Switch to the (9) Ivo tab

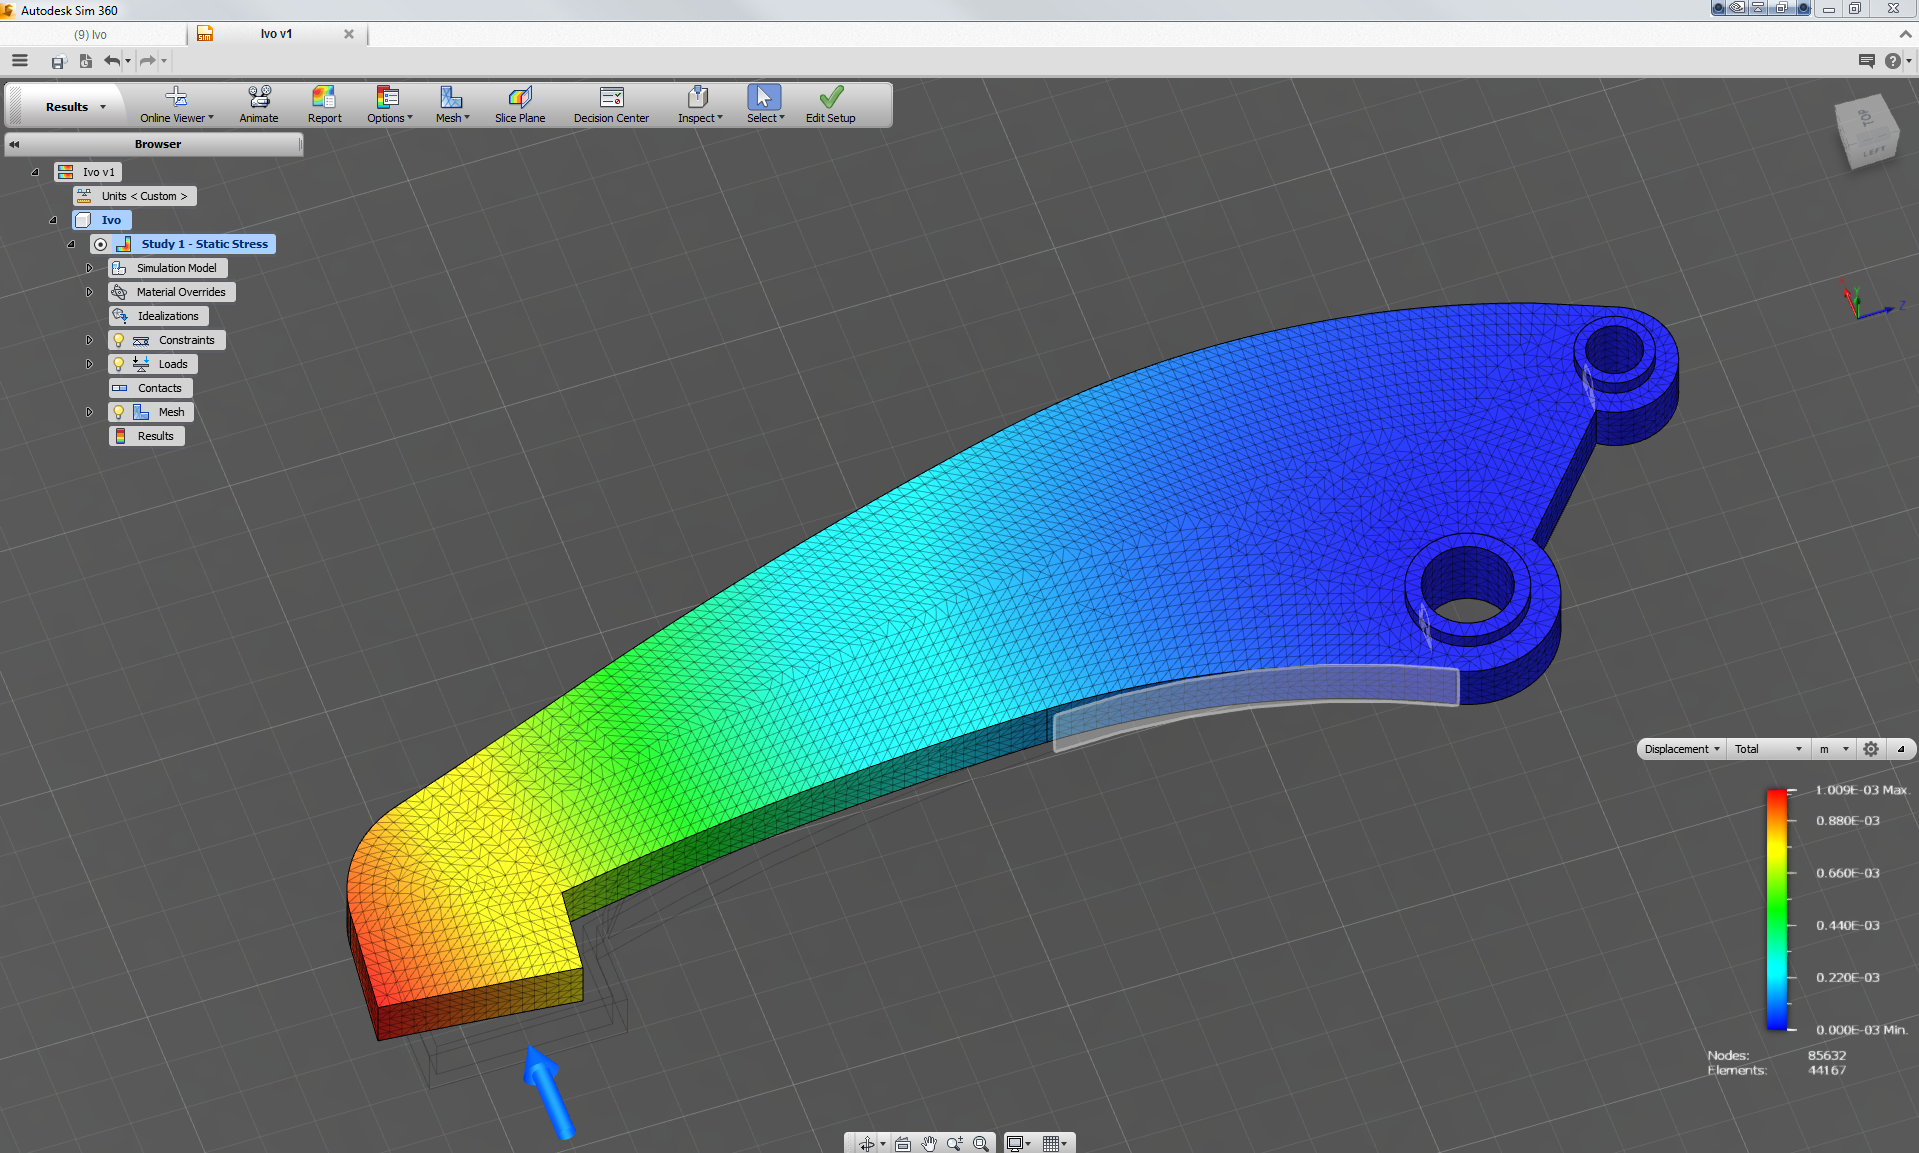tap(90, 34)
